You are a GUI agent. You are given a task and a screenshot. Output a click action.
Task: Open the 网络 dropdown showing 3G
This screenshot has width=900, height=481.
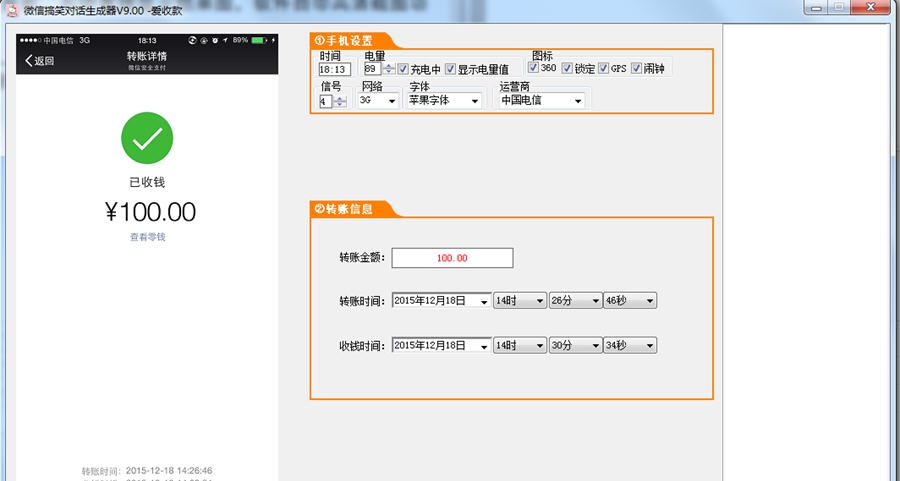(378, 100)
